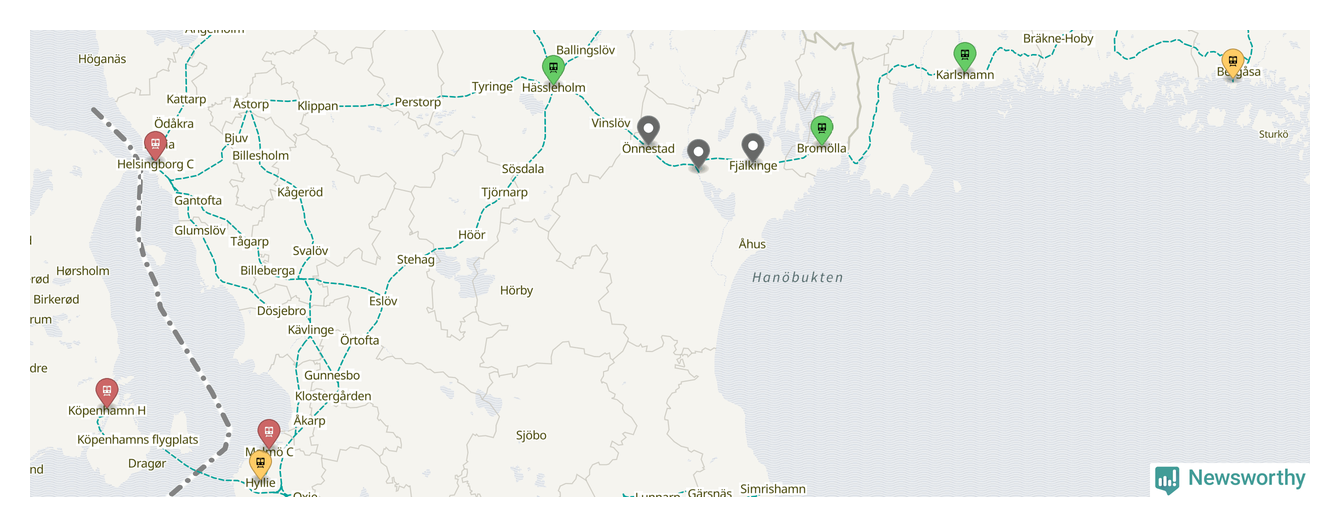Select the yellow Hyllie train marker
The width and height of the screenshot is (1340, 527).
pos(260,466)
